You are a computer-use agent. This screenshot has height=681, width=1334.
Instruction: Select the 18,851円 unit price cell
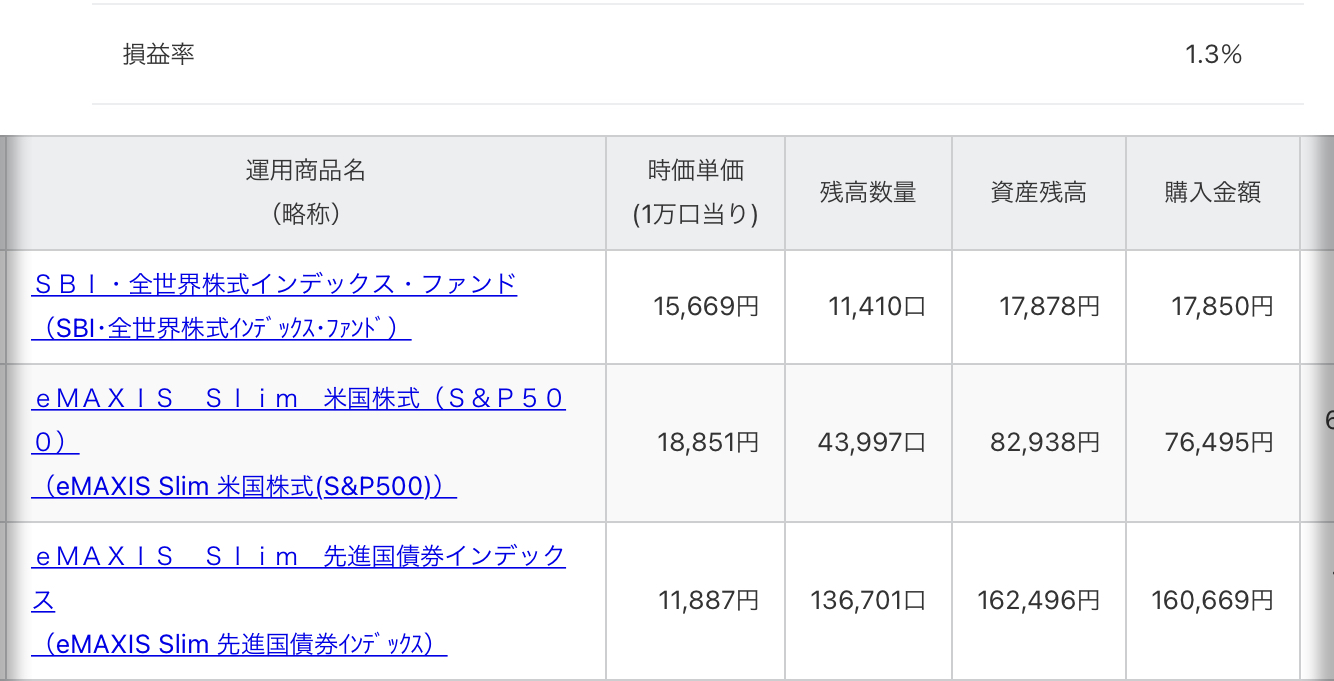pos(696,443)
